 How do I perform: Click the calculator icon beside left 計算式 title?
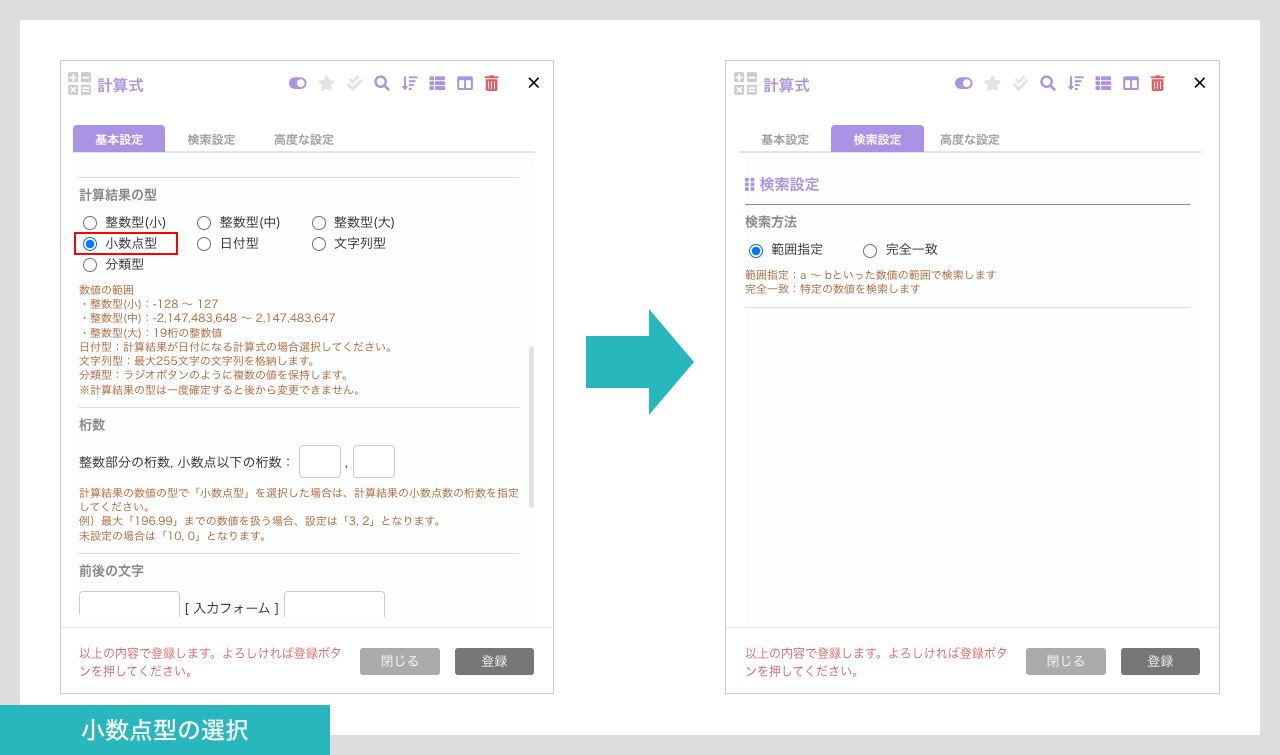(x=80, y=83)
